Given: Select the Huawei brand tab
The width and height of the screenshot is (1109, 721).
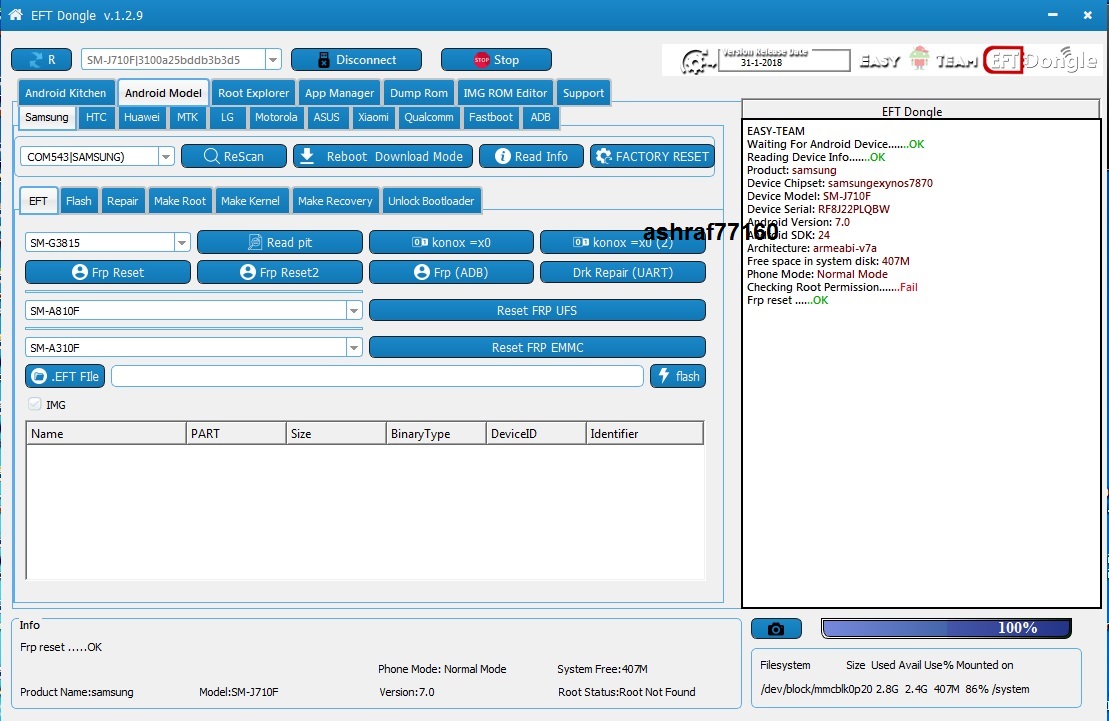Looking at the screenshot, I should click(141, 117).
